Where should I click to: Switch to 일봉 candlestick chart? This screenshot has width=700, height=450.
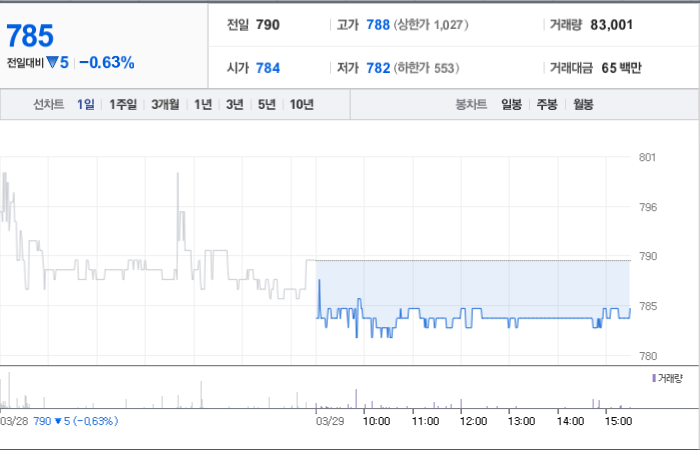[511, 104]
